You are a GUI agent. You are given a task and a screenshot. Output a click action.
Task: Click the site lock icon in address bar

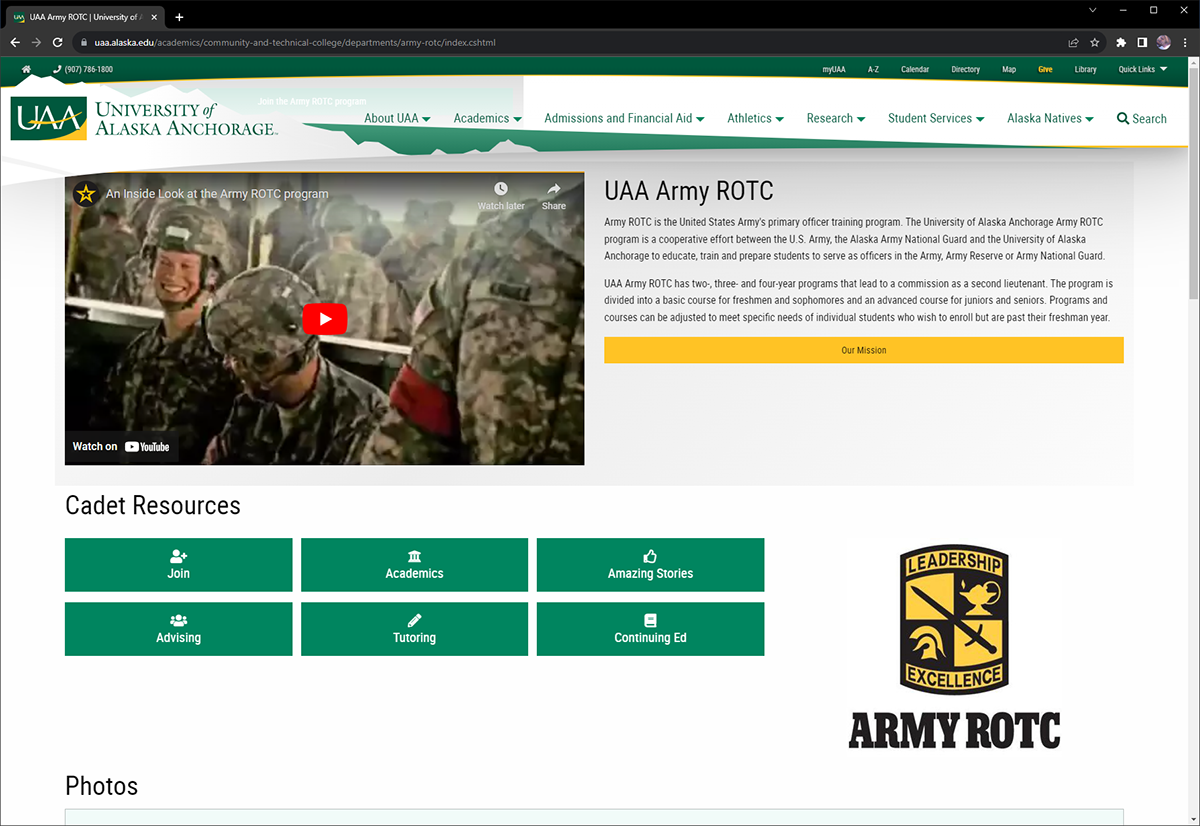84,43
